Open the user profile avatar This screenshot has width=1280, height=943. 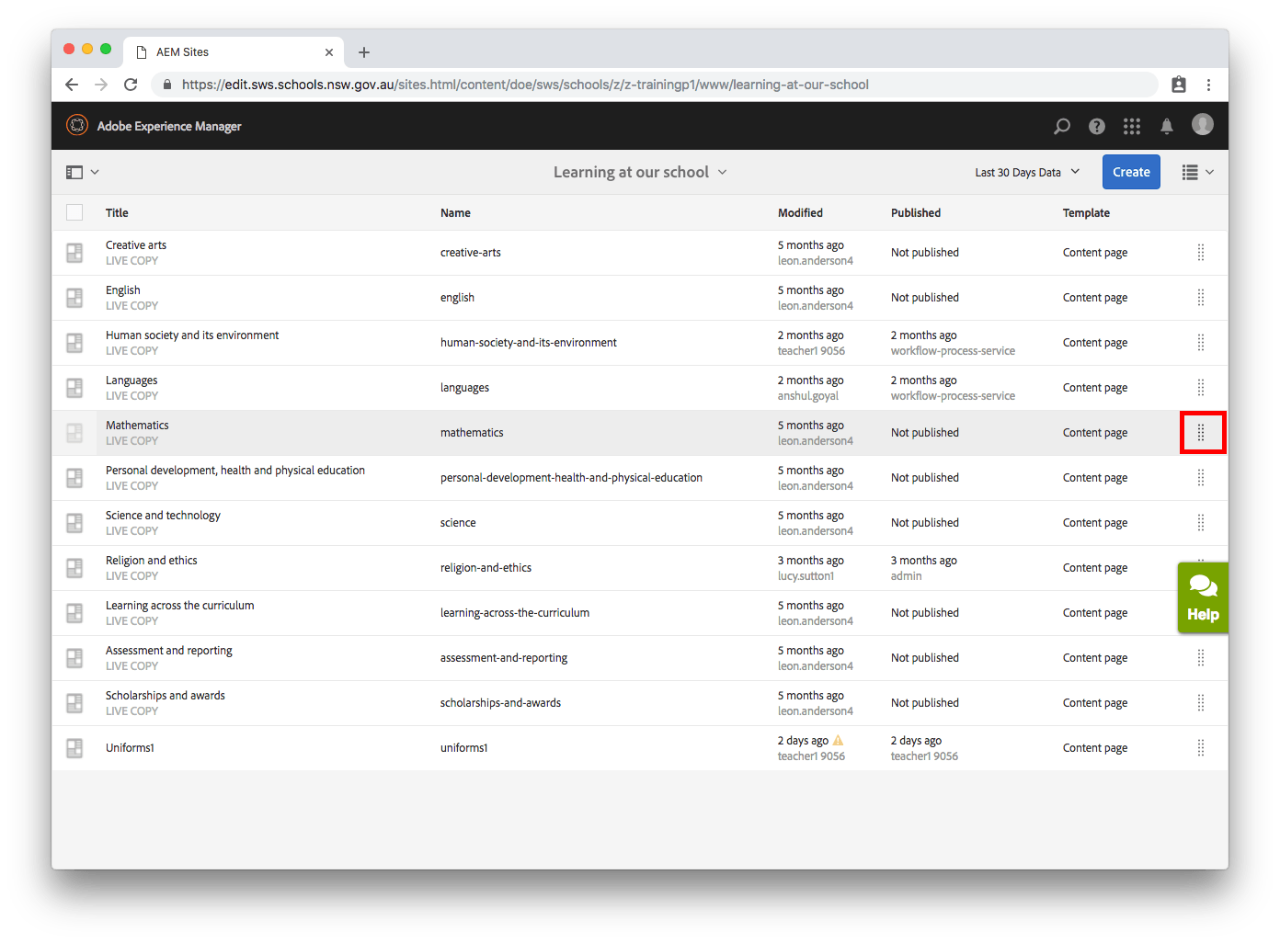[x=1202, y=124]
